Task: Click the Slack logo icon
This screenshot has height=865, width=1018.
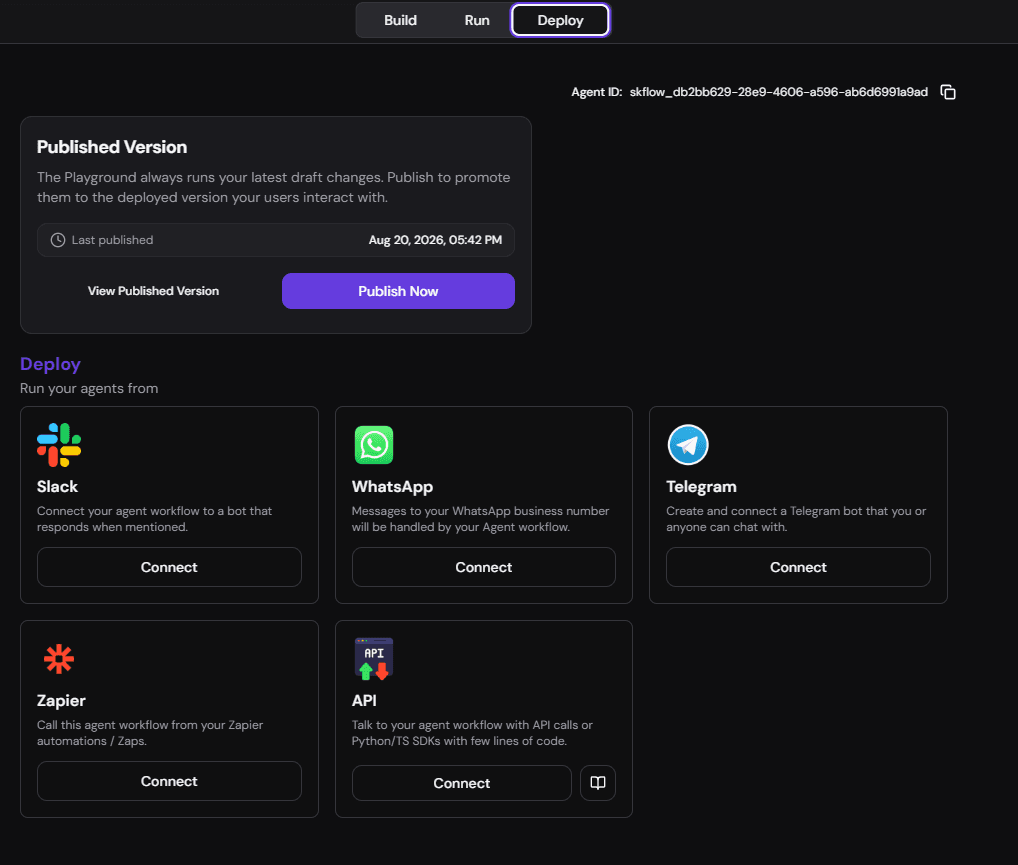Action: pyautogui.click(x=59, y=445)
